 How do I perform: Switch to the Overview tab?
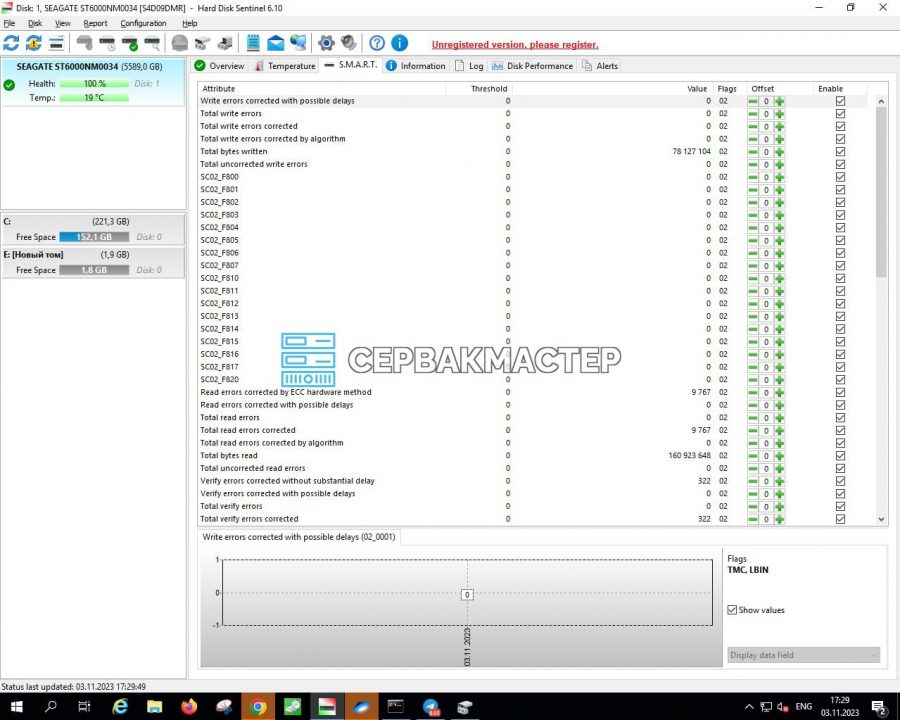[220, 66]
